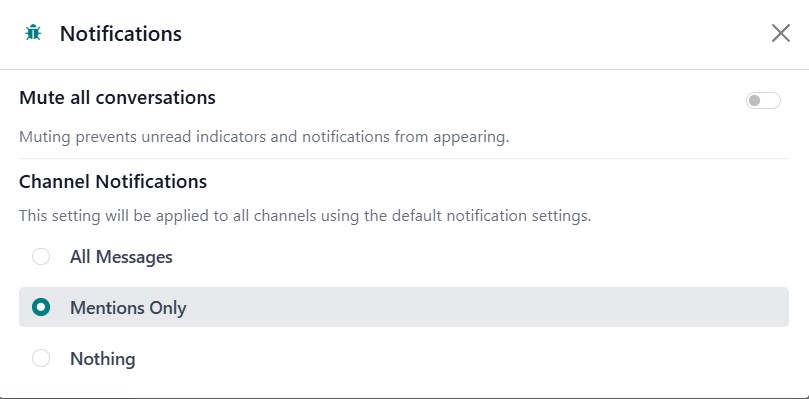Click the Notifications dialog title text

click(x=121, y=34)
